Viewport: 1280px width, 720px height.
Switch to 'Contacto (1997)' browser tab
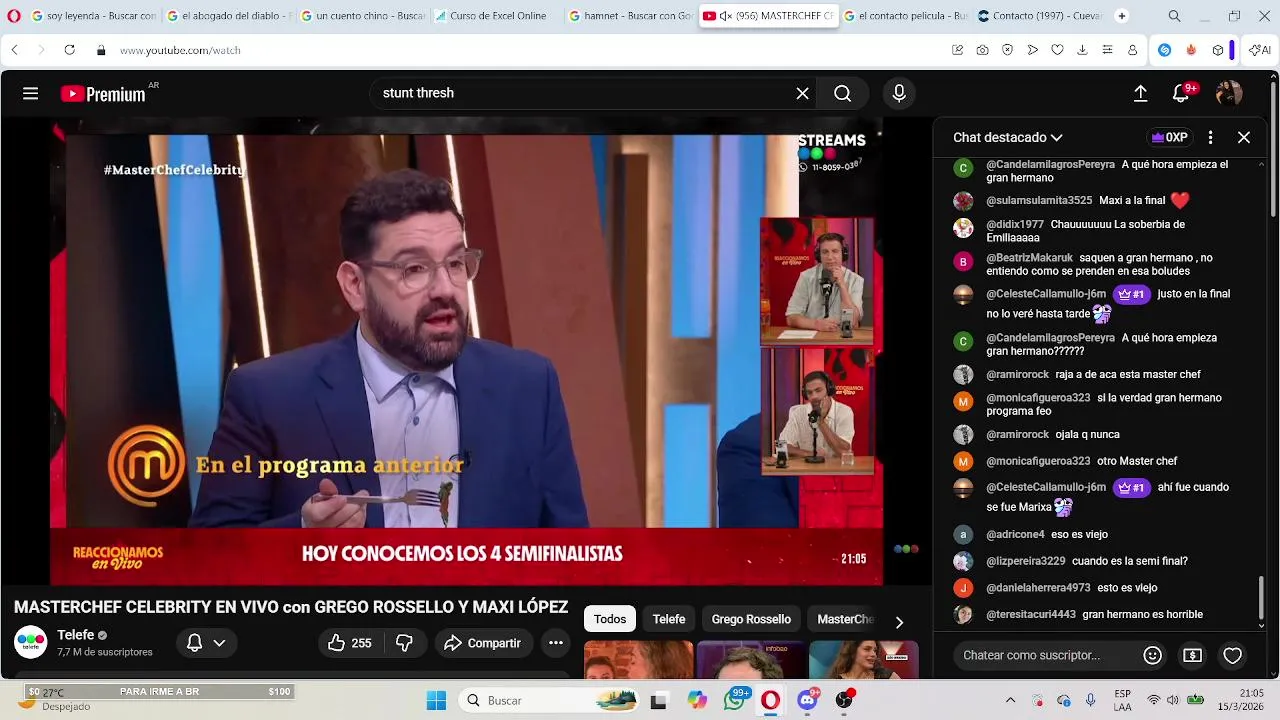pyautogui.click(x=1038, y=16)
